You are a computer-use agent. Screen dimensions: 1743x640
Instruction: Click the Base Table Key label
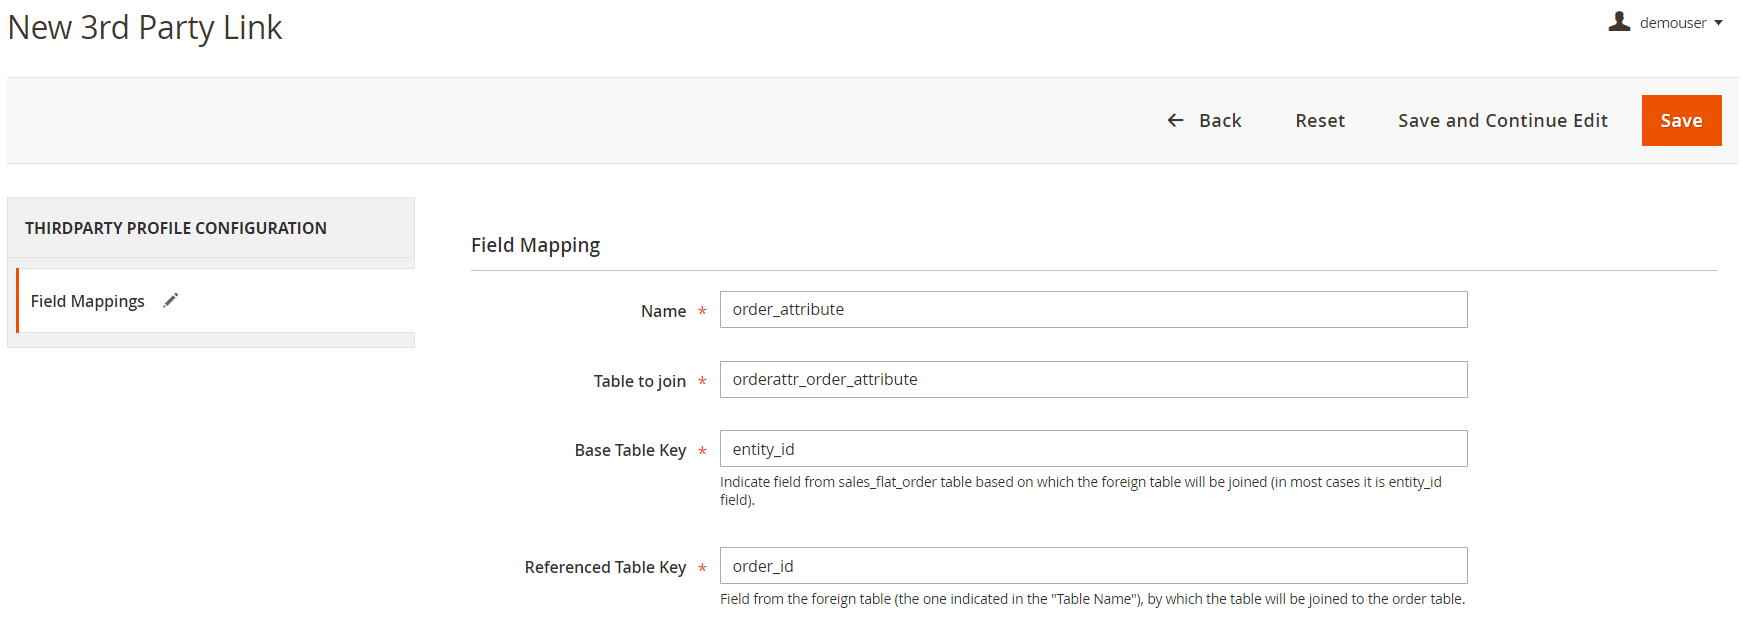pos(630,450)
